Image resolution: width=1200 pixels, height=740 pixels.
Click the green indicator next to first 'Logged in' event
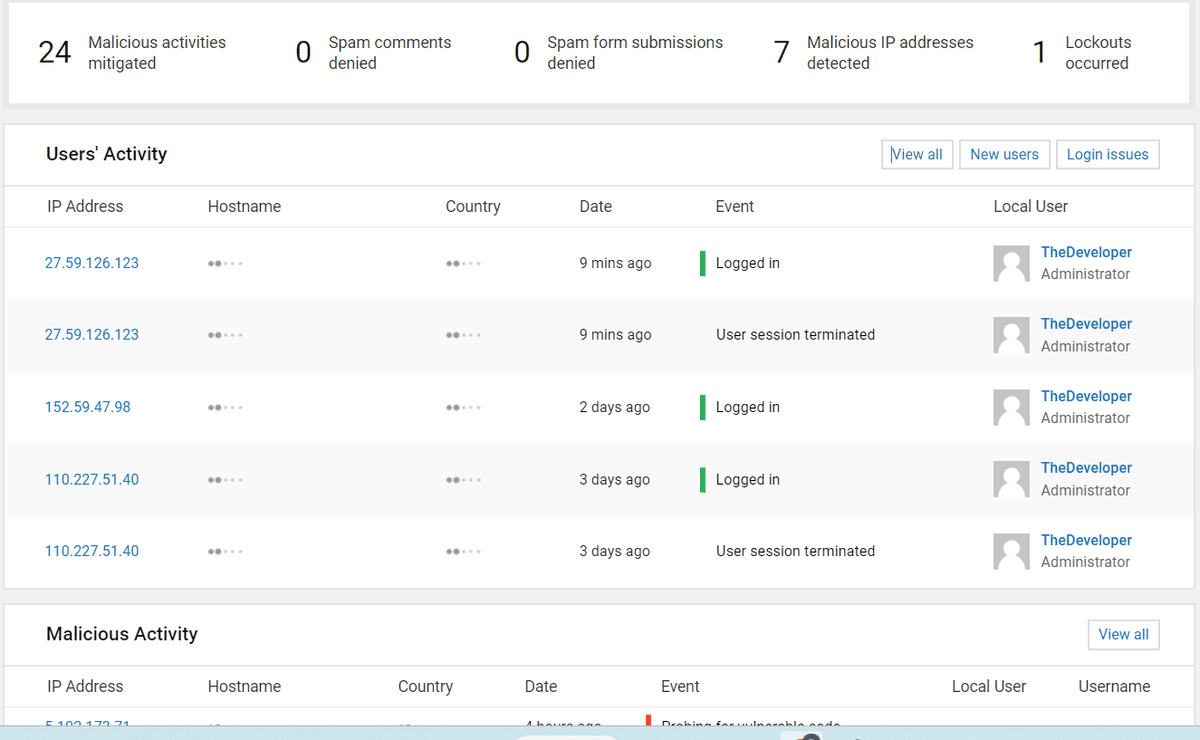[703, 263]
